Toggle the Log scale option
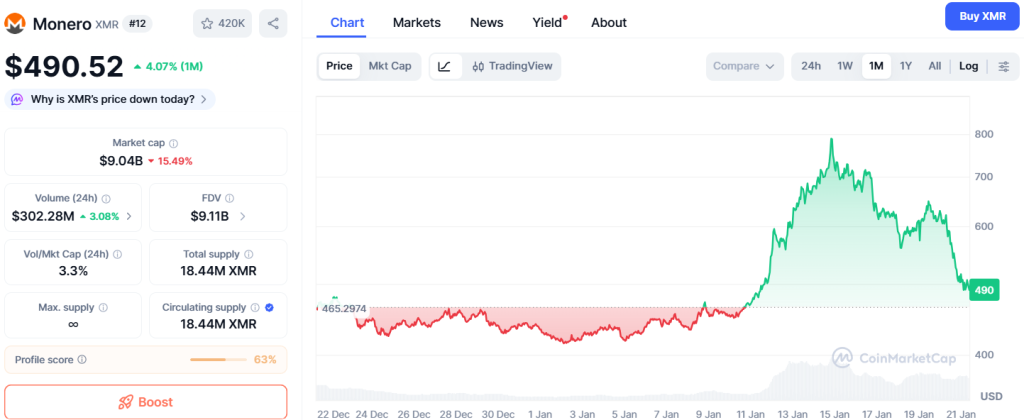Screen dimensions: 1024x420 [968, 66]
